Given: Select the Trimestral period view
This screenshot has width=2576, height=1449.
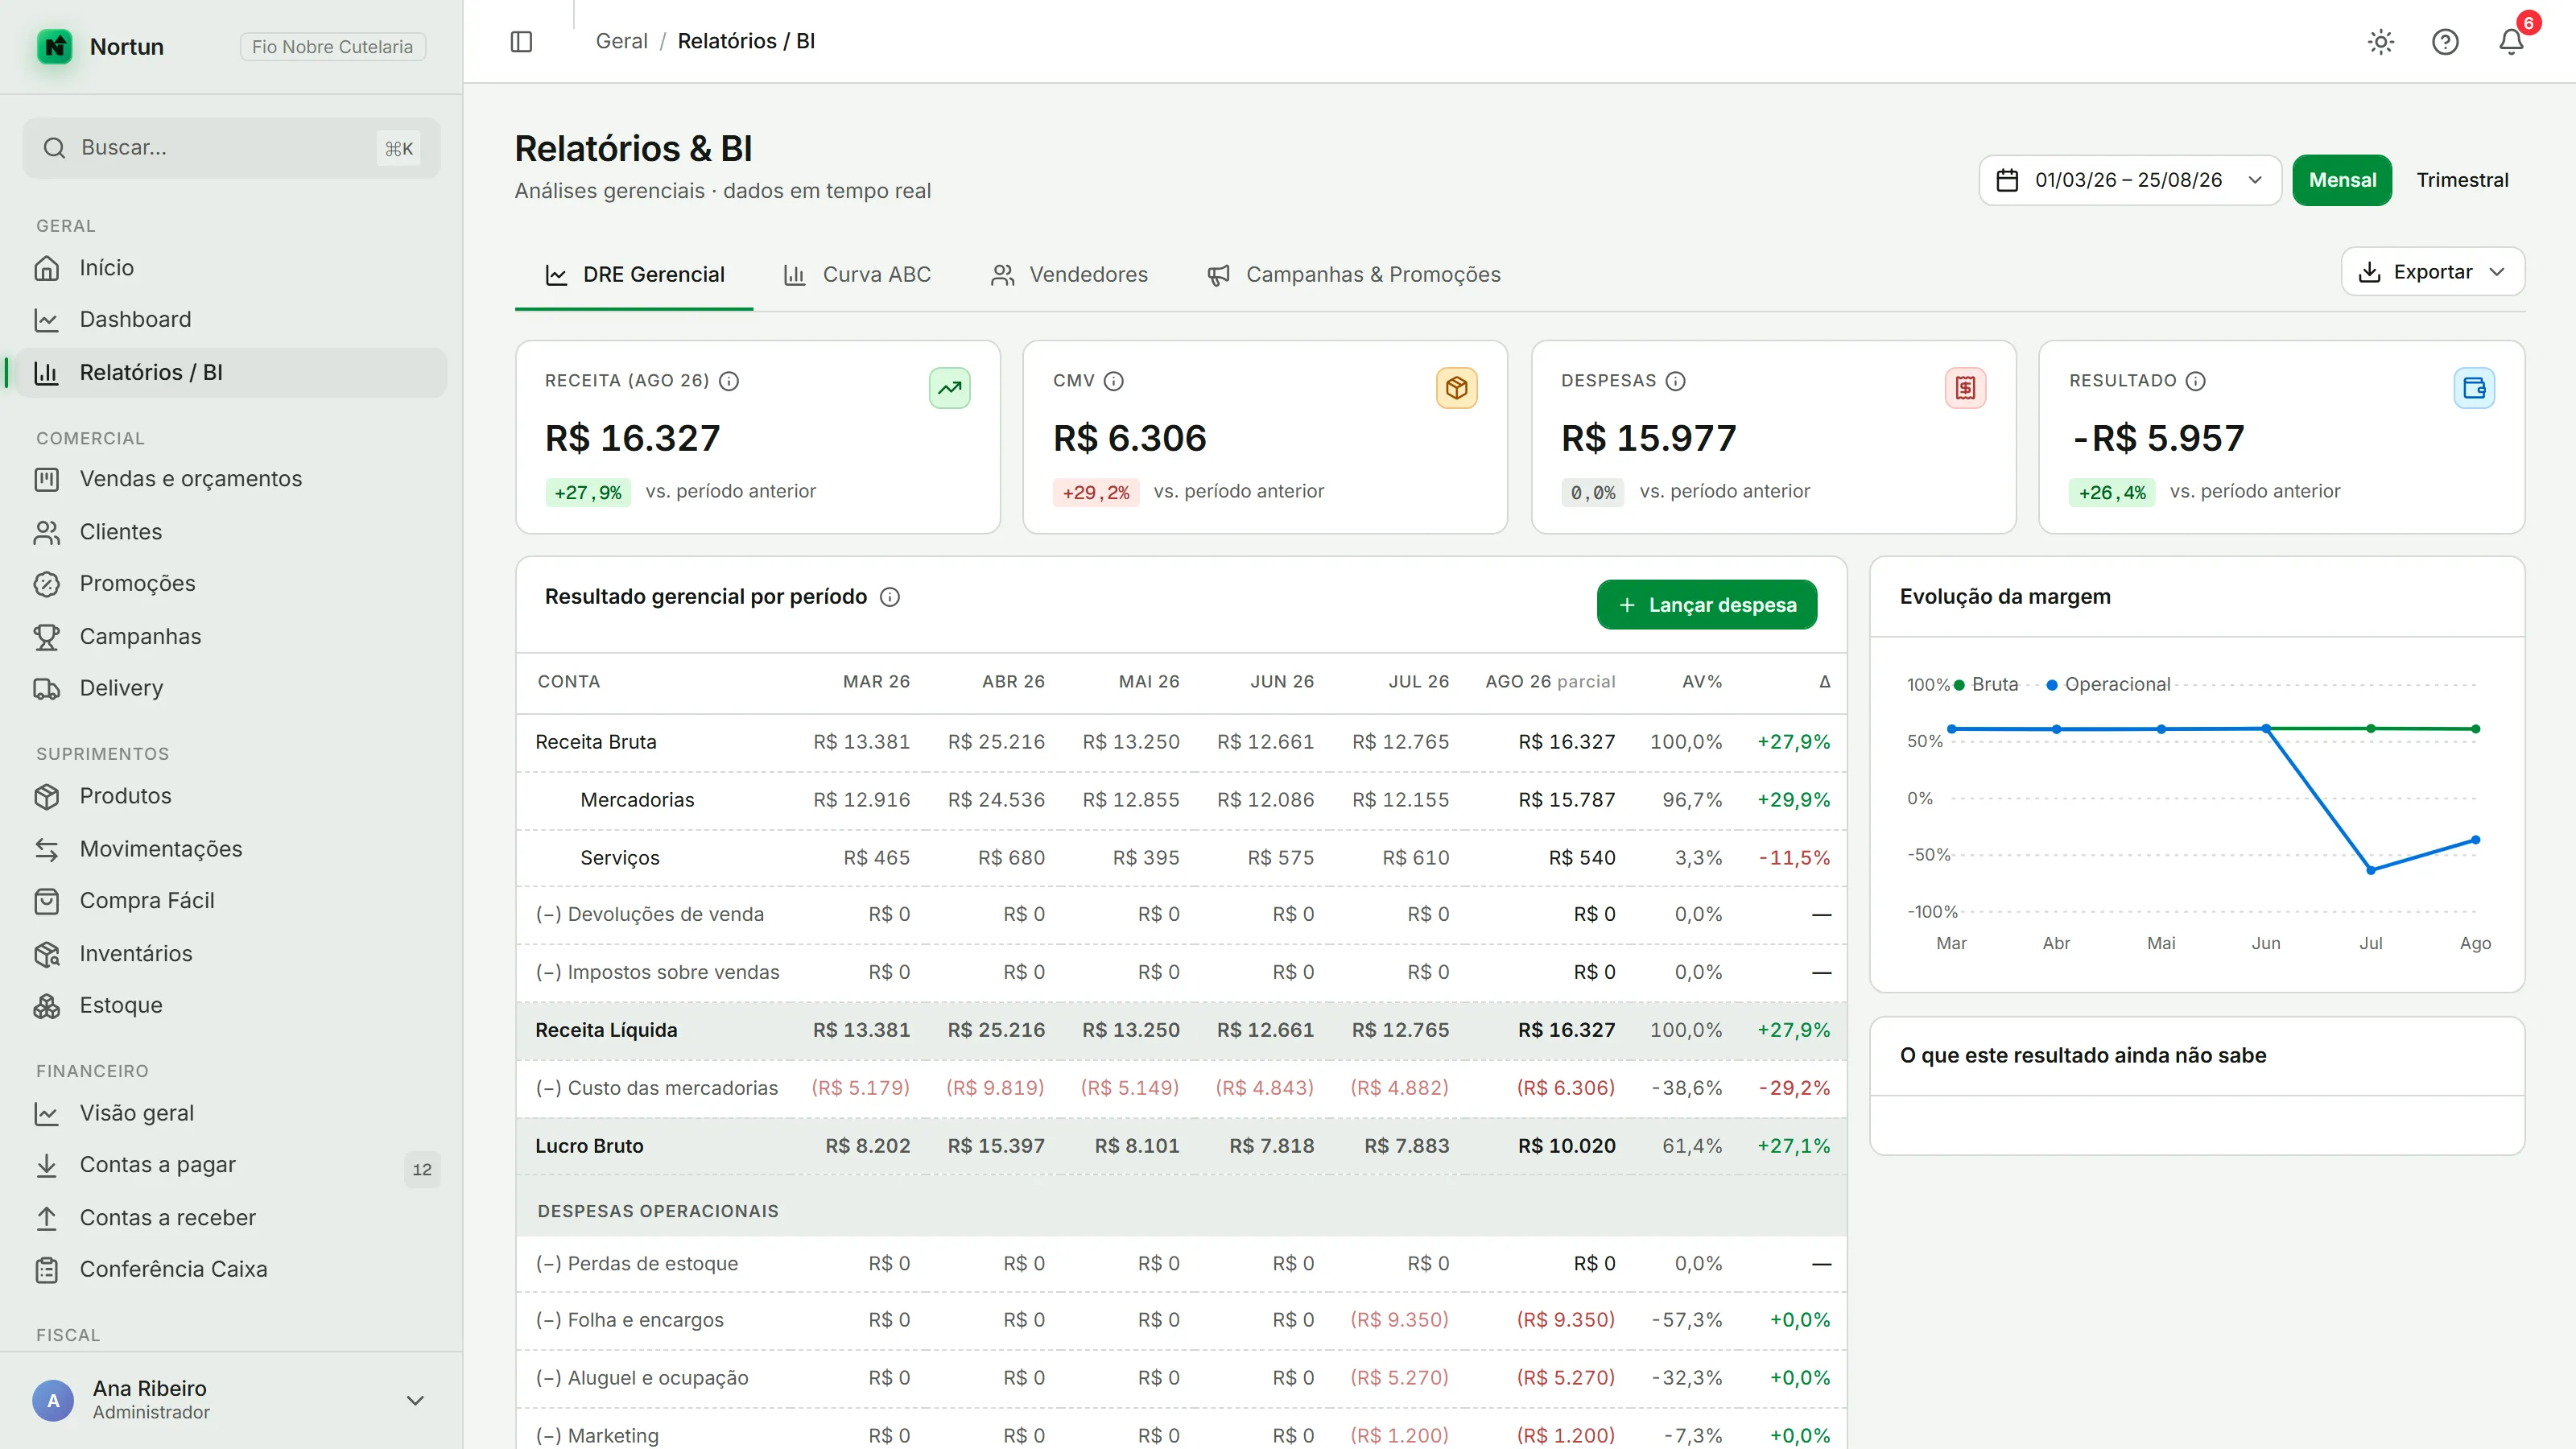Looking at the screenshot, I should [2462, 180].
